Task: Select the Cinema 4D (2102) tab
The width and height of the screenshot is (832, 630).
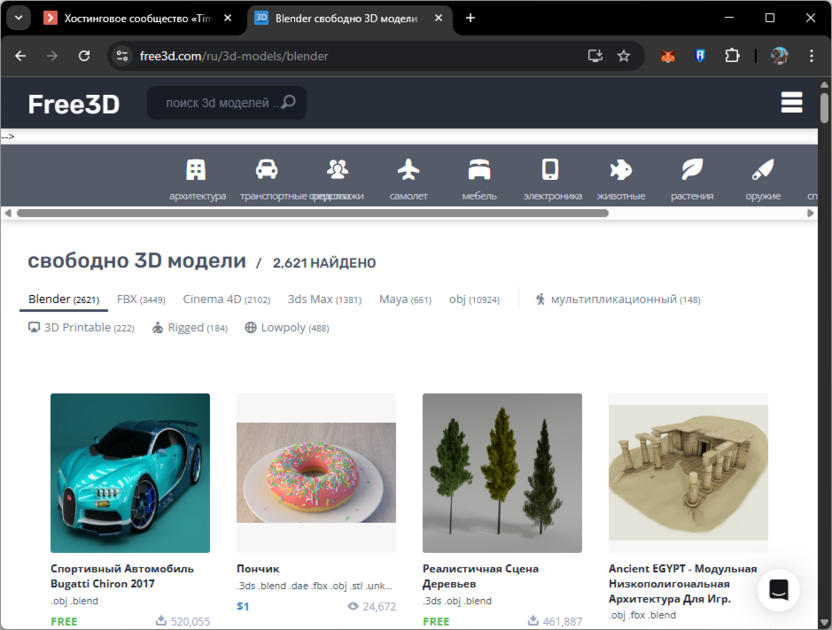Action: coord(227,299)
